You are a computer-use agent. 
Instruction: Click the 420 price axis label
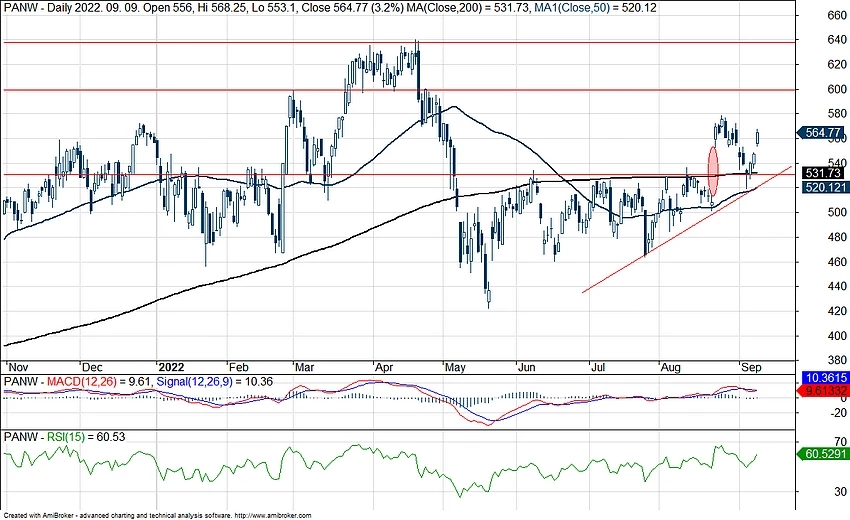(837, 311)
